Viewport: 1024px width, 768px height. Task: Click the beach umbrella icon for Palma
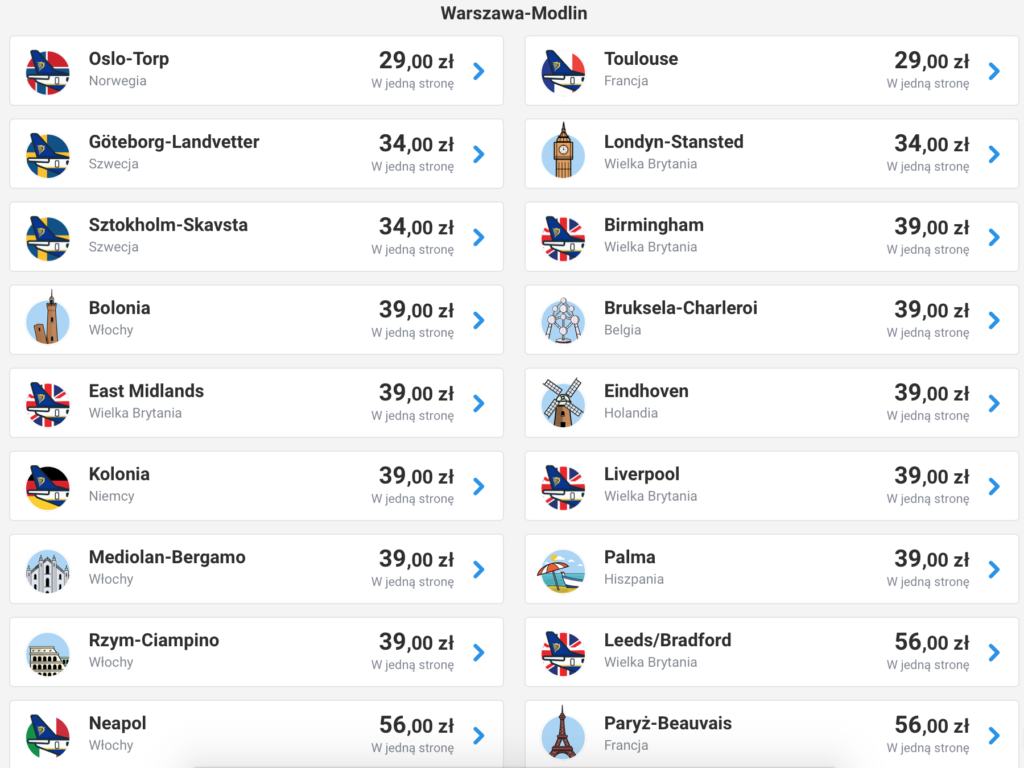[563, 569]
